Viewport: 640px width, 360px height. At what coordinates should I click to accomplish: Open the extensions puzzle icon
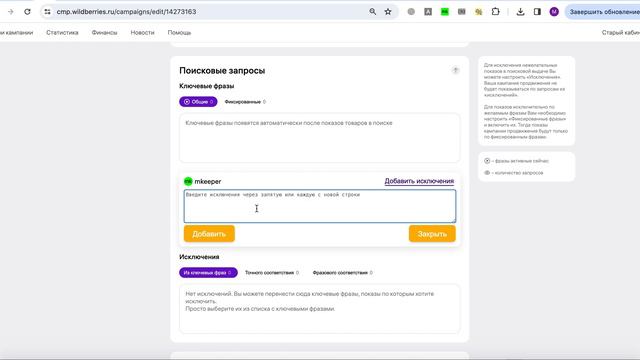(x=496, y=12)
